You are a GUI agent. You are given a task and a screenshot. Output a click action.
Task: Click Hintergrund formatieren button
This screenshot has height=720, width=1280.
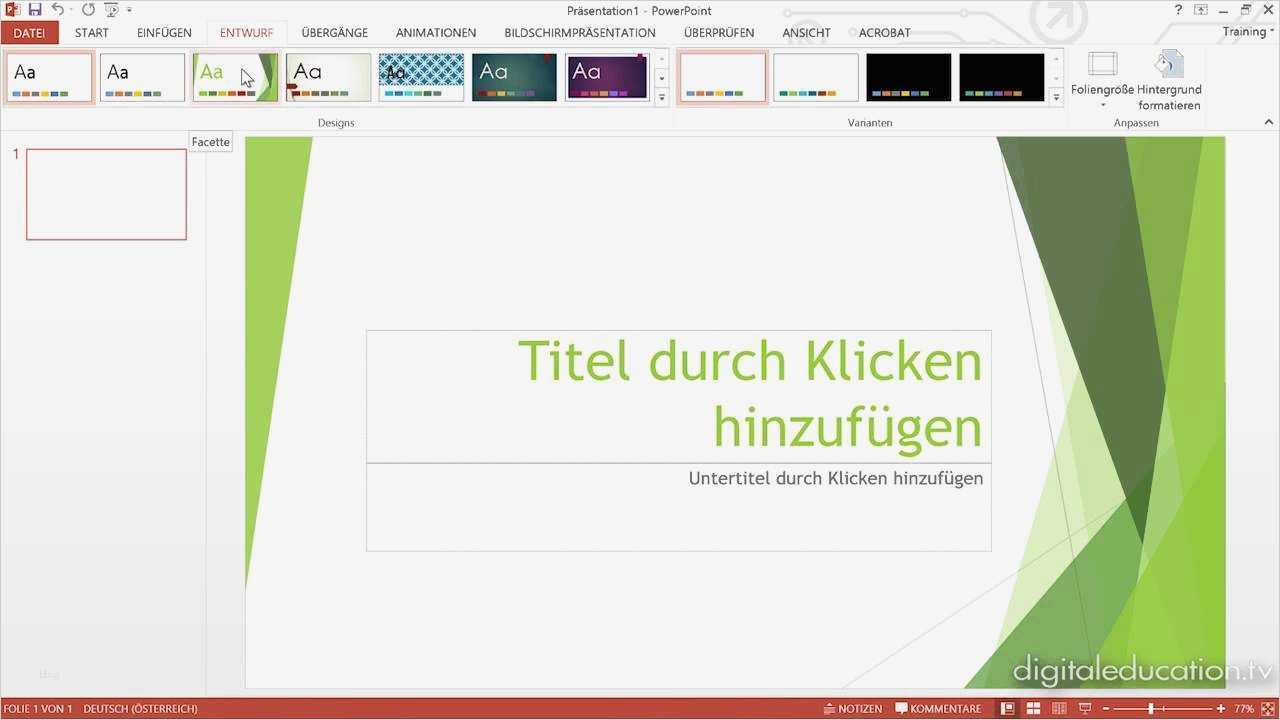pyautogui.click(x=1168, y=80)
